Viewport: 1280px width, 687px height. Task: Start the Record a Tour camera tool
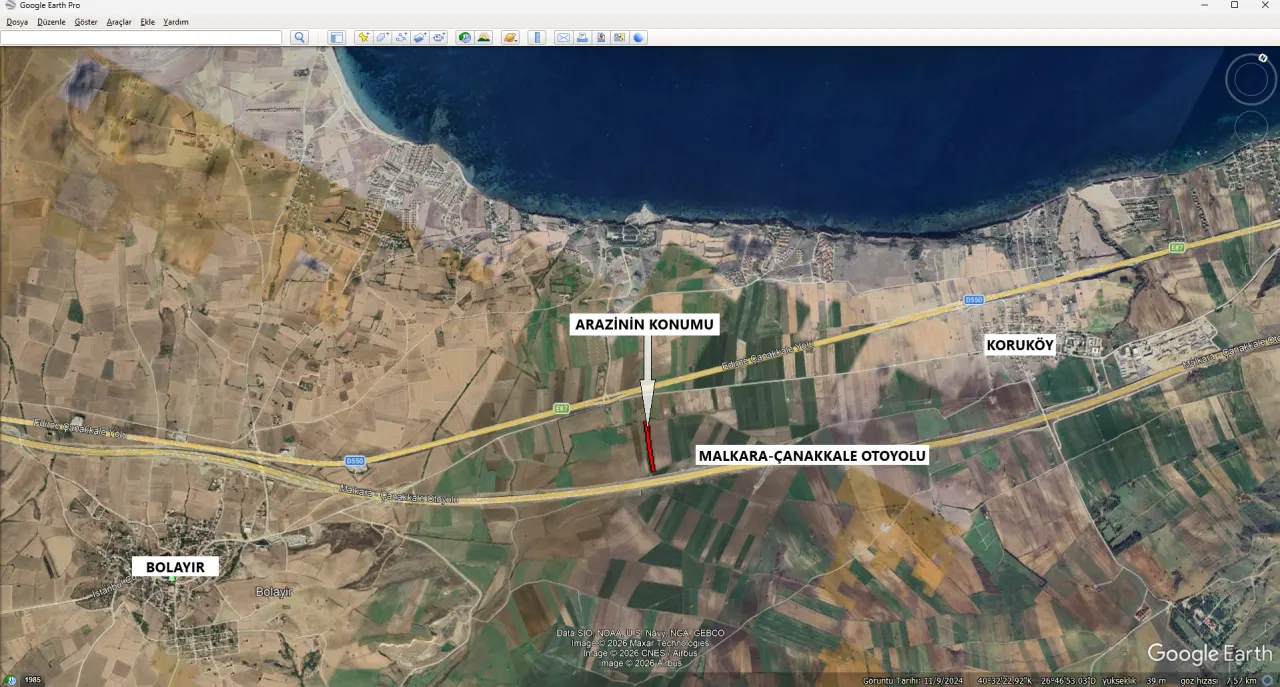tap(439, 37)
